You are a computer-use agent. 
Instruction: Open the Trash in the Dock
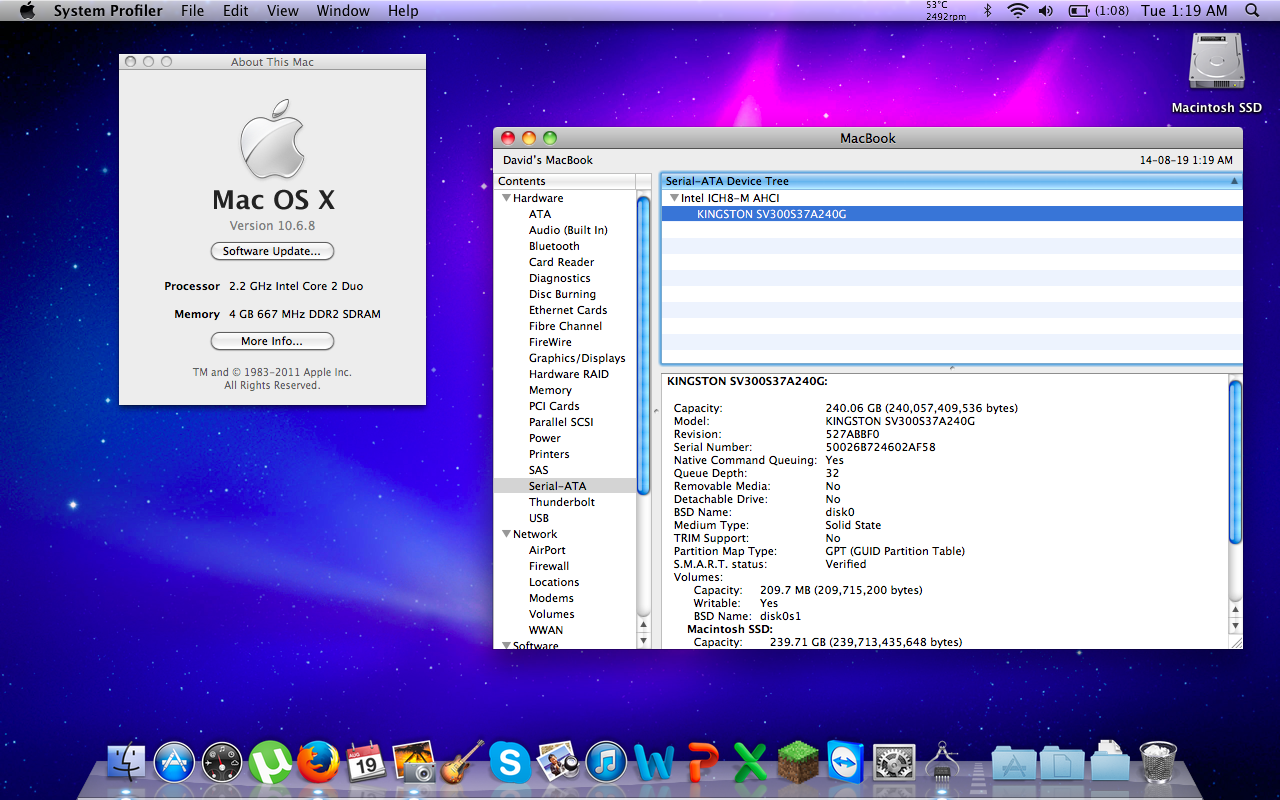pyautogui.click(x=1158, y=762)
